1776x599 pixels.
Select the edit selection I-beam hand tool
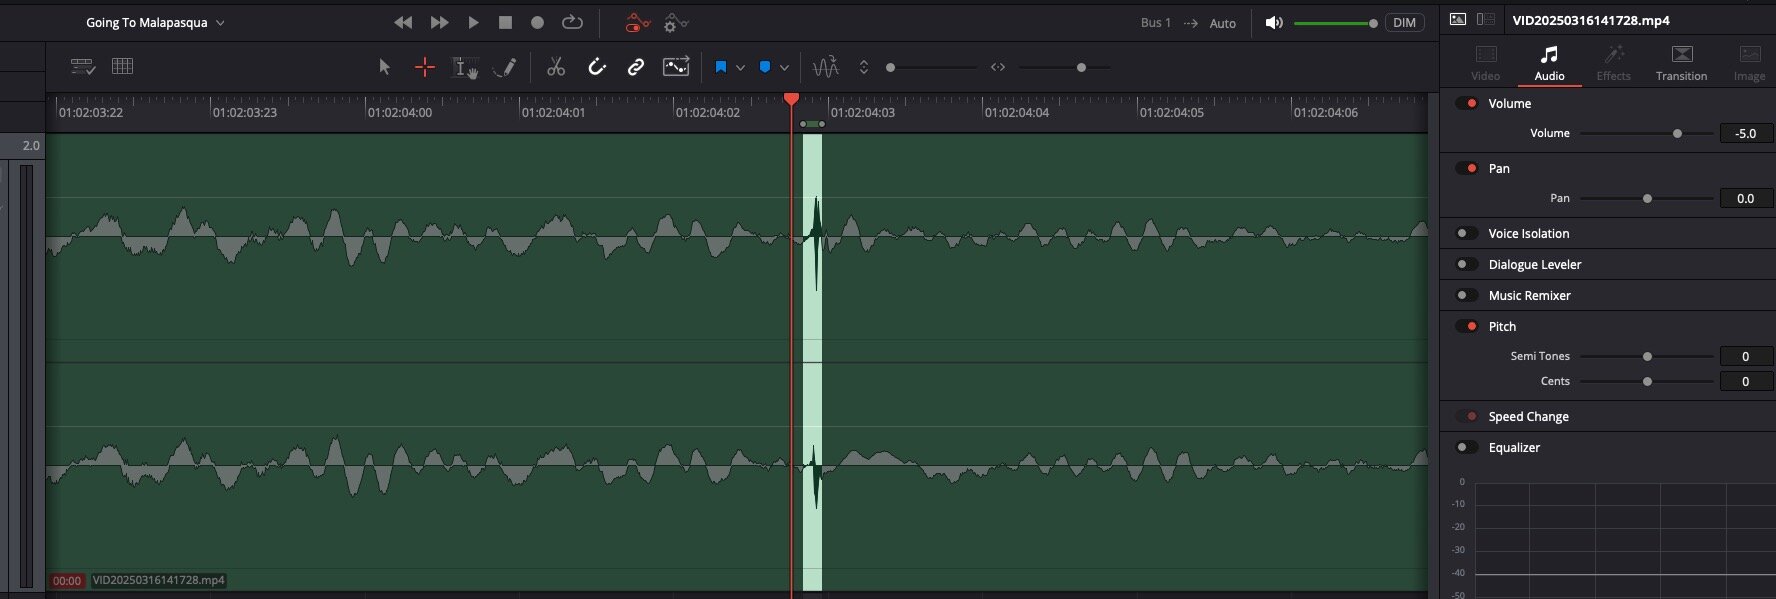465,67
